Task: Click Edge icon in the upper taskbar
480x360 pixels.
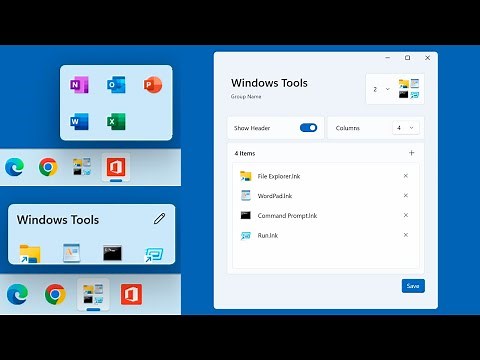Action: [x=15, y=167]
